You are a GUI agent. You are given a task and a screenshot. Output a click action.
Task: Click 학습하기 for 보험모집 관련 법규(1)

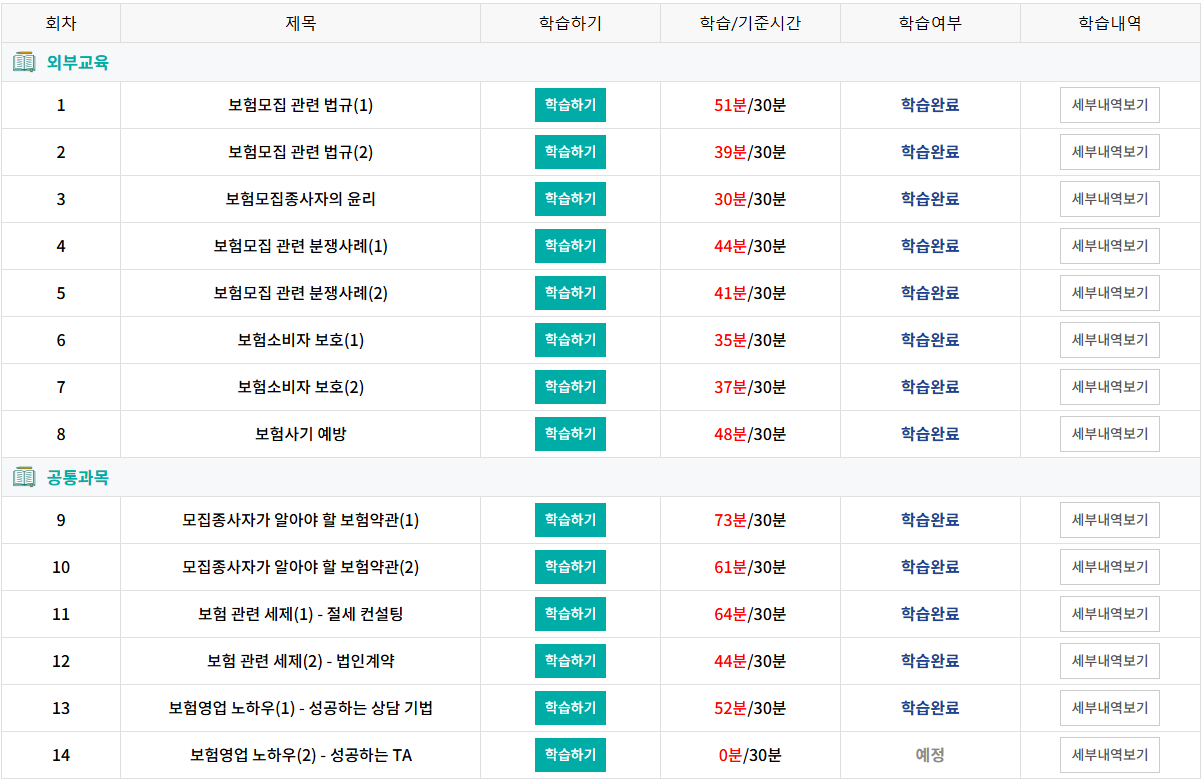tap(570, 105)
